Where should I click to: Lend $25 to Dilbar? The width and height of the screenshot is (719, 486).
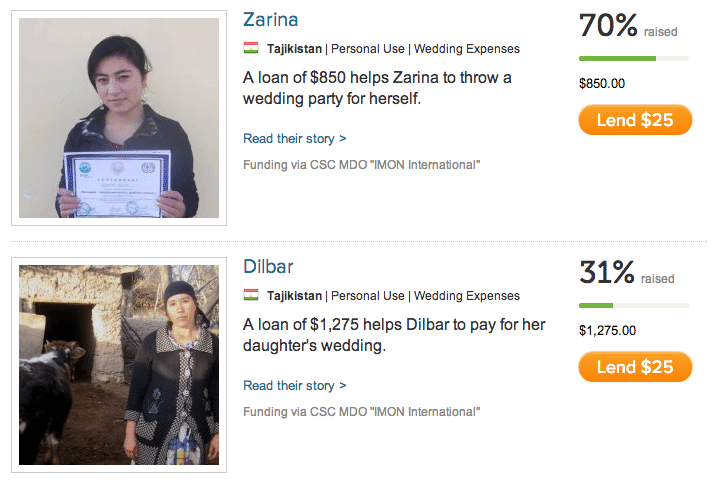635,367
